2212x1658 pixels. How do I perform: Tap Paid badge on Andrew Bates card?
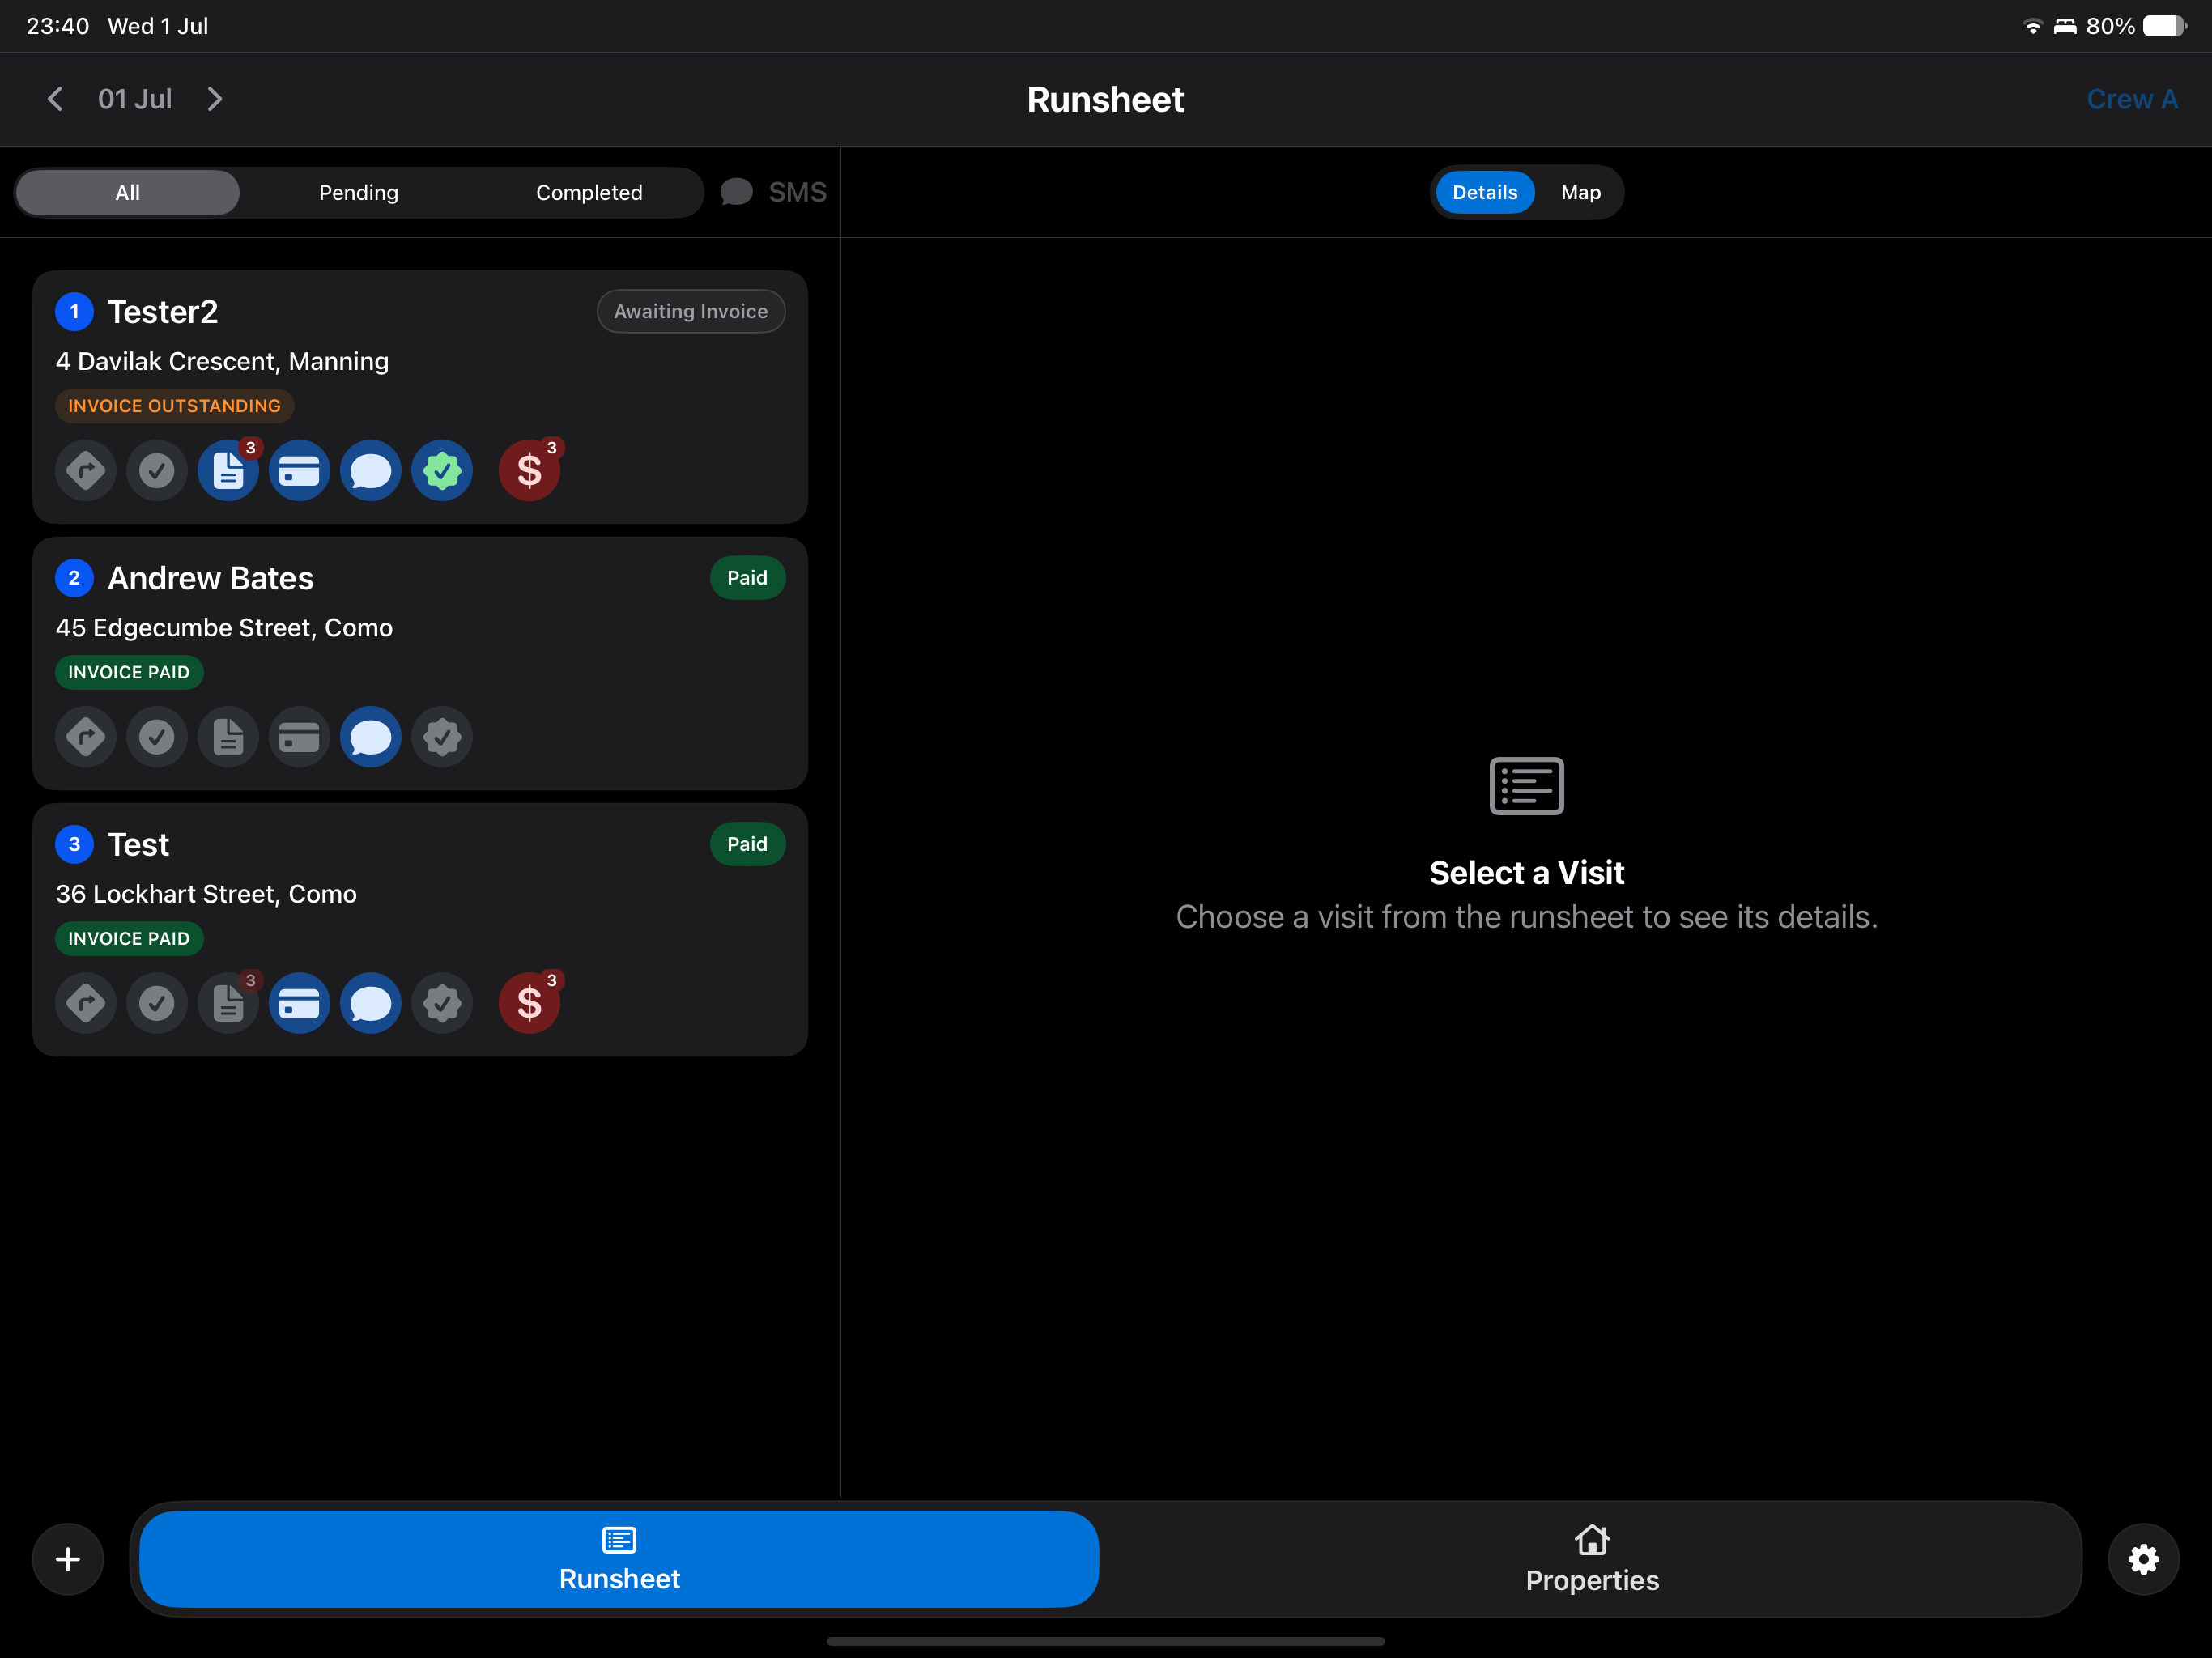(x=747, y=578)
